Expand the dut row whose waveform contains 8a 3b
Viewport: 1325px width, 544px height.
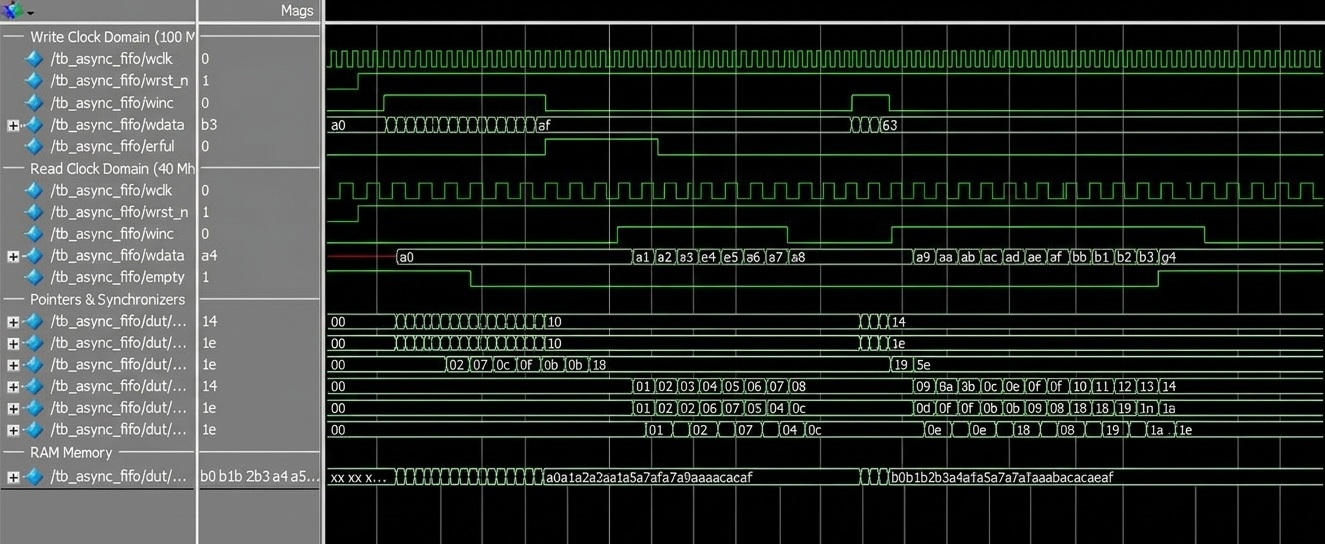(13, 387)
